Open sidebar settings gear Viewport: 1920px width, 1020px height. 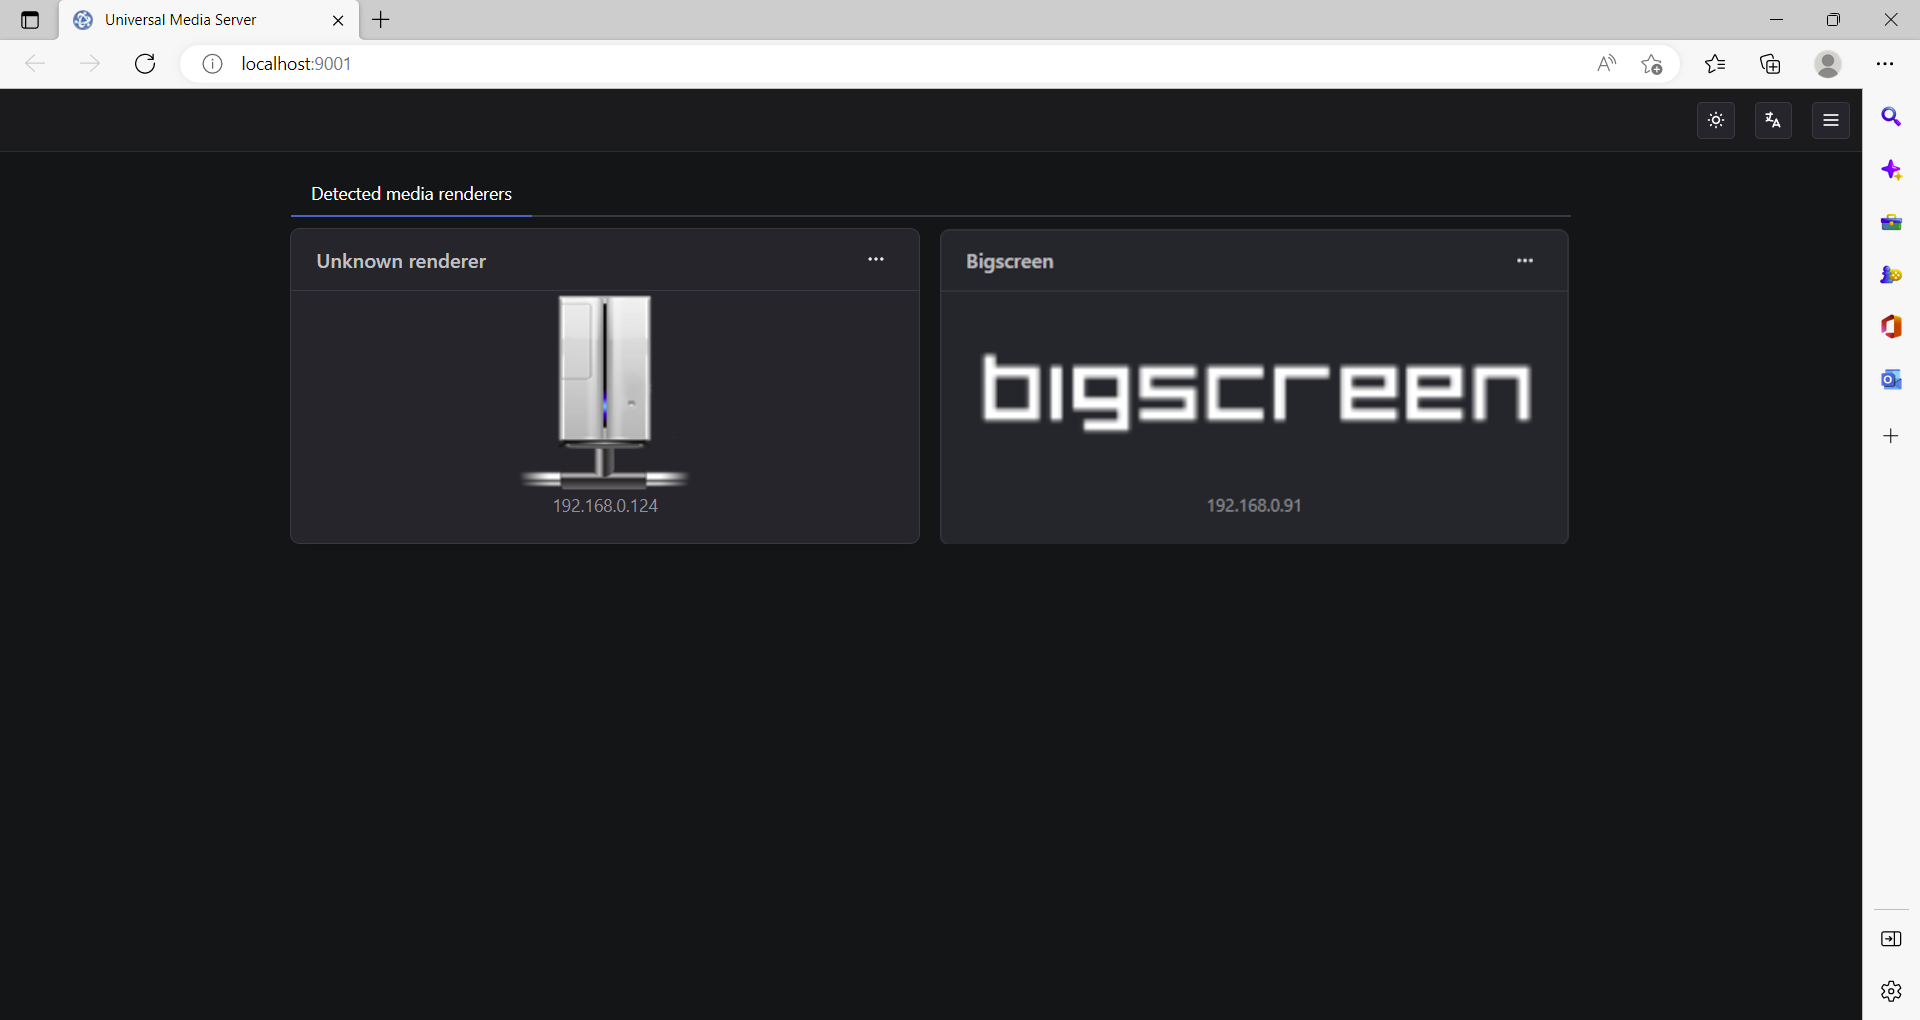[1891, 991]
